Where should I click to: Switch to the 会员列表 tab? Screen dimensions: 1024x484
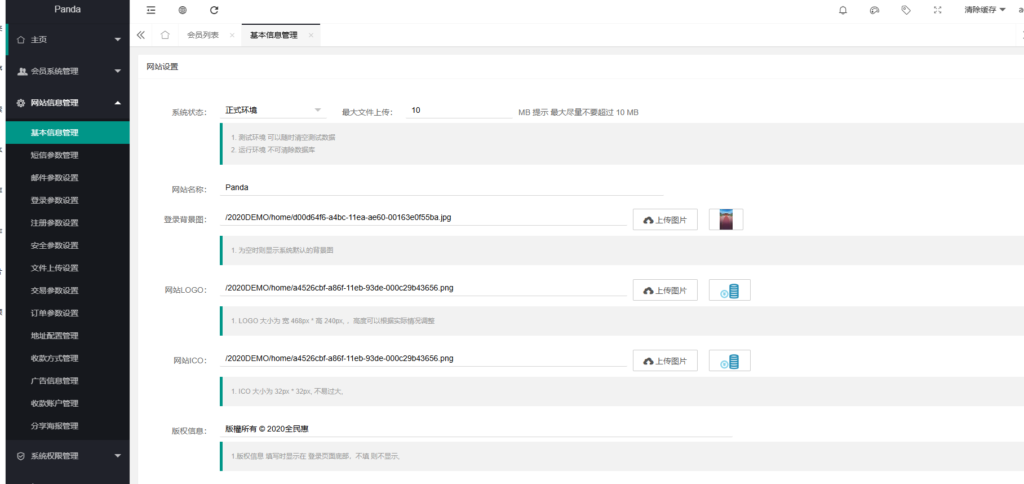pyautogui.click(x=203, y=35)
